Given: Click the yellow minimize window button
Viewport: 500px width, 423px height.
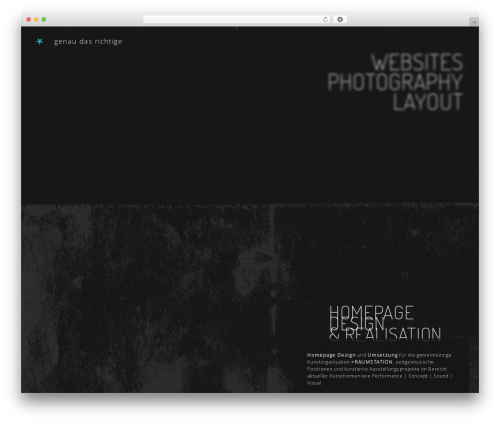Looking at the screenshot, I should pos(36,20).
